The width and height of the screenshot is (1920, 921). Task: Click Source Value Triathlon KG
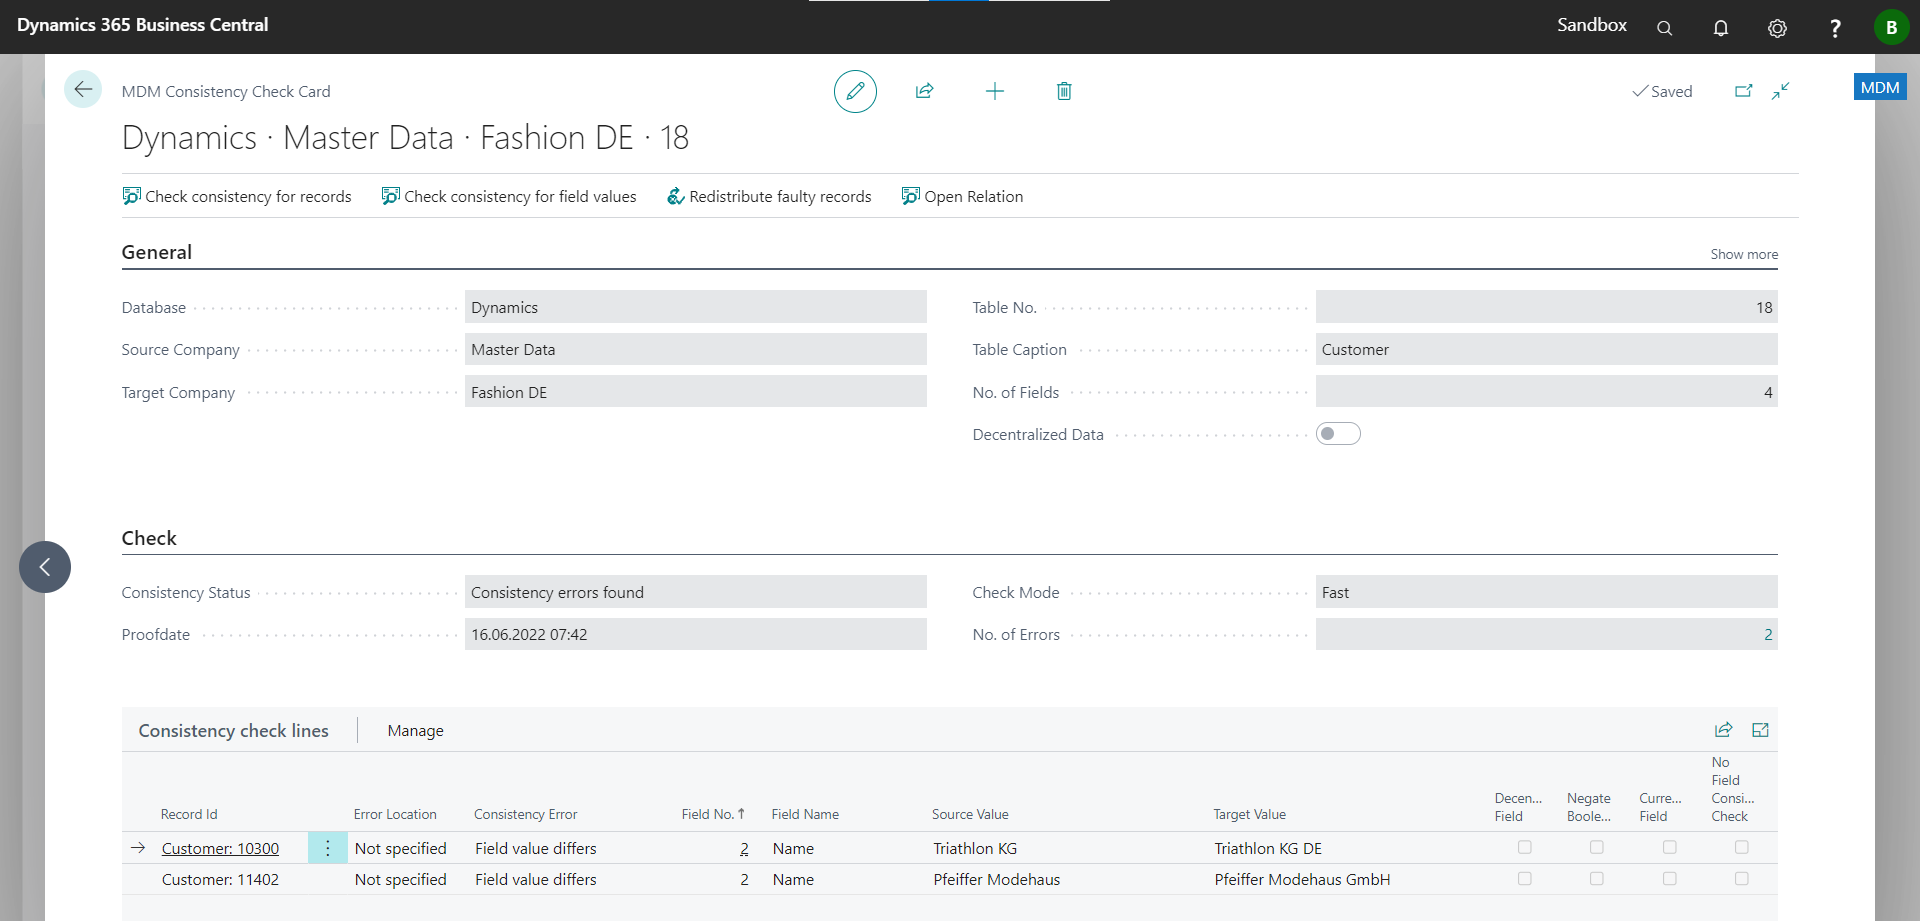pyautogui.click(x=975, y=849)
